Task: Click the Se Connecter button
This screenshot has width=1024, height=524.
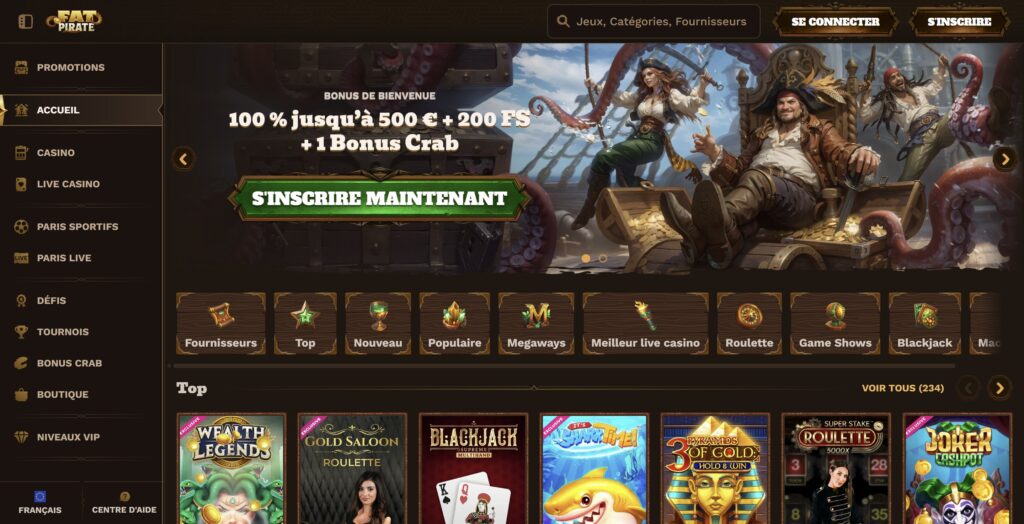Action: [835, 22]
